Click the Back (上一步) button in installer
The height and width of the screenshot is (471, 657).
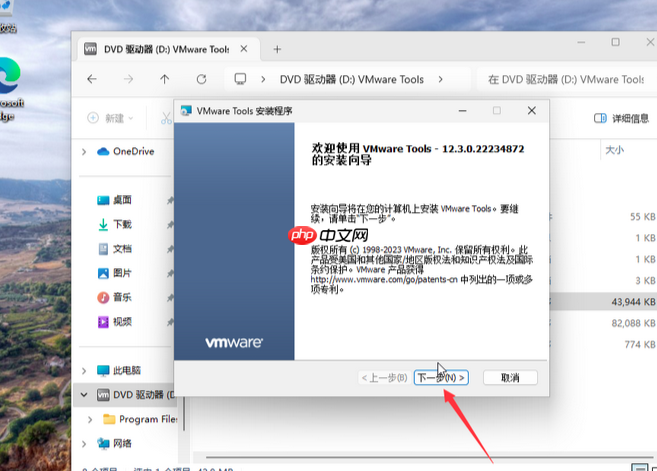pos(384,378)
